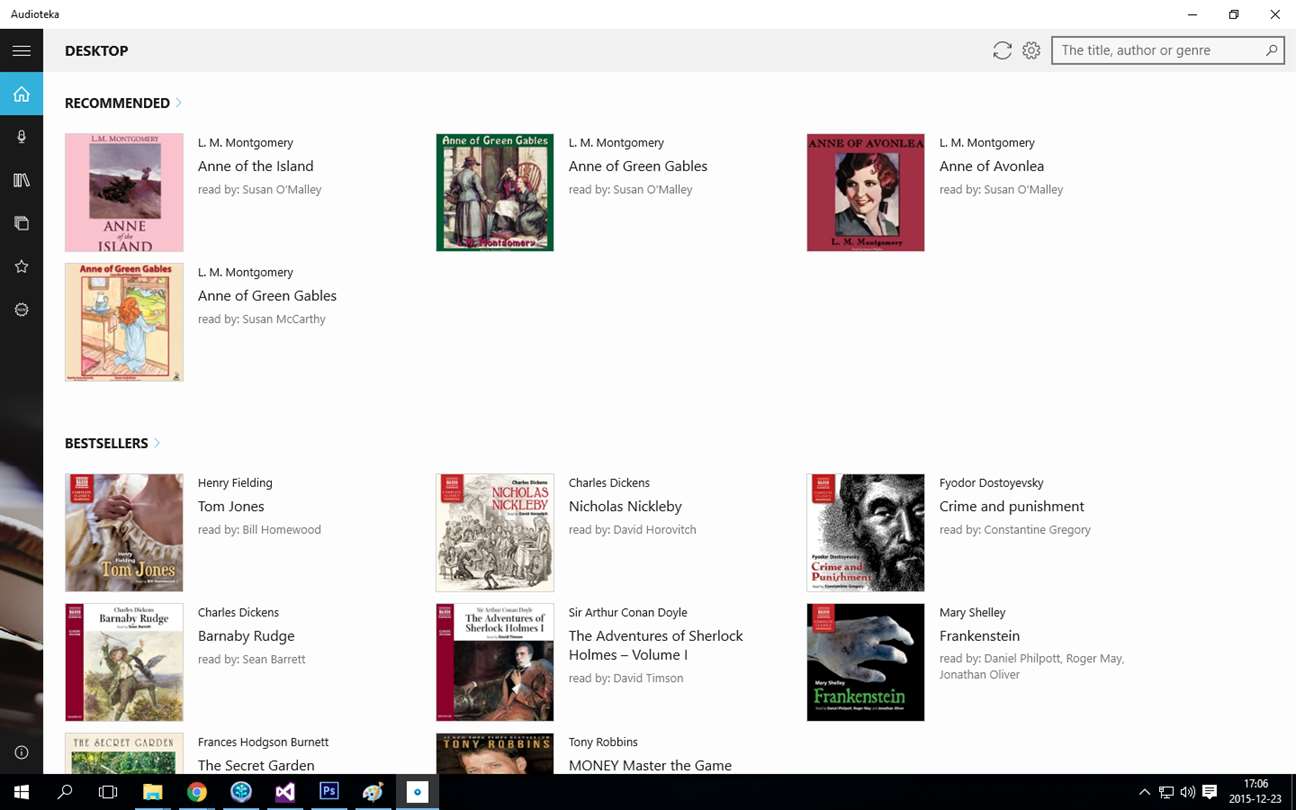Launch Chrome from taskbar
The image size is (1296, 810).
pyautogui.click(x=197, y=792)
